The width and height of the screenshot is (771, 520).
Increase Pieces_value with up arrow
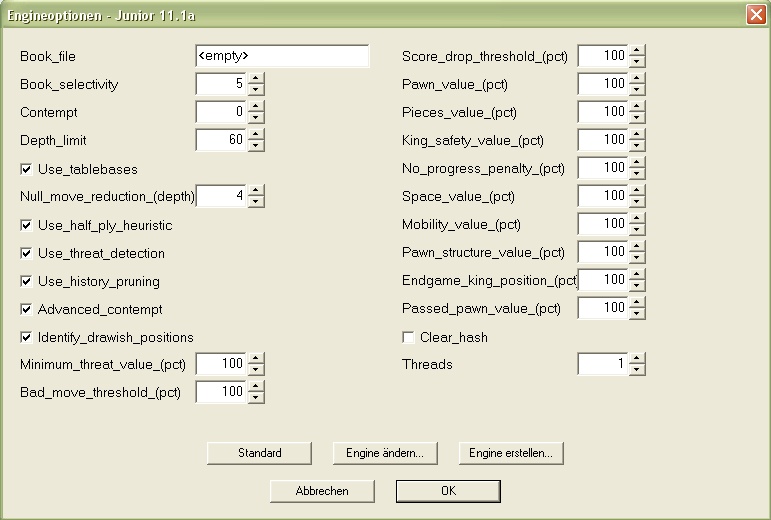pos(637,106)
